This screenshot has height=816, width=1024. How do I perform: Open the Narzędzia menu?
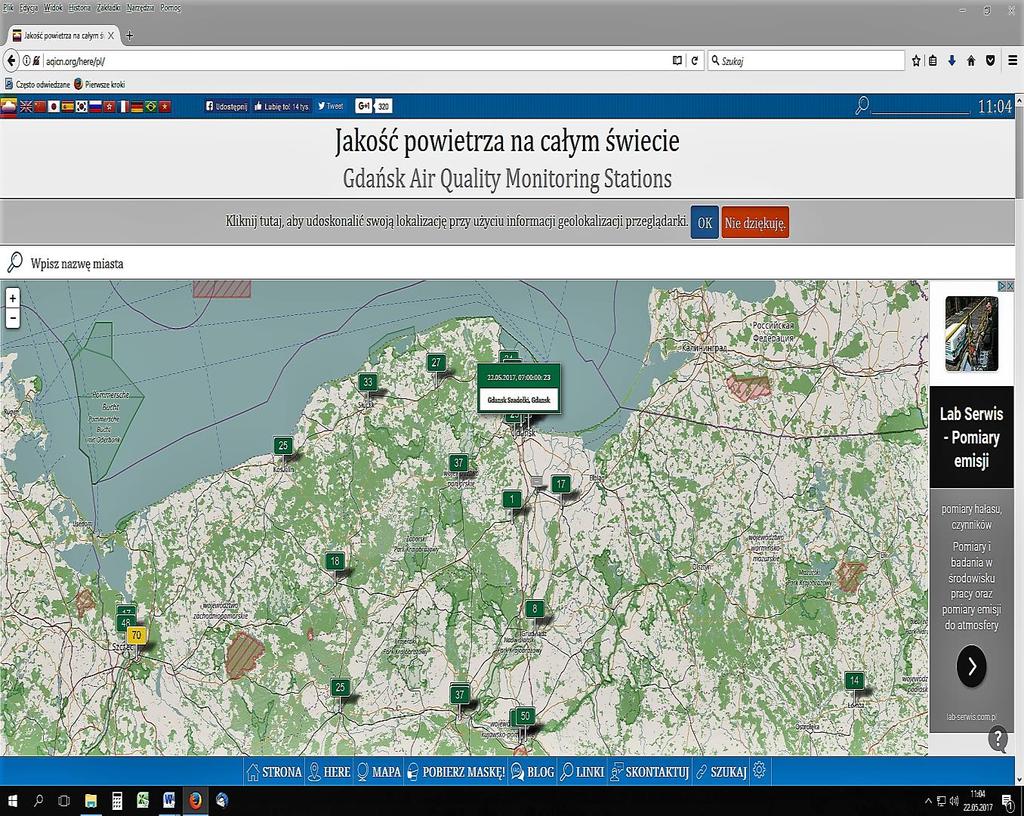click(x=140, y=8)
